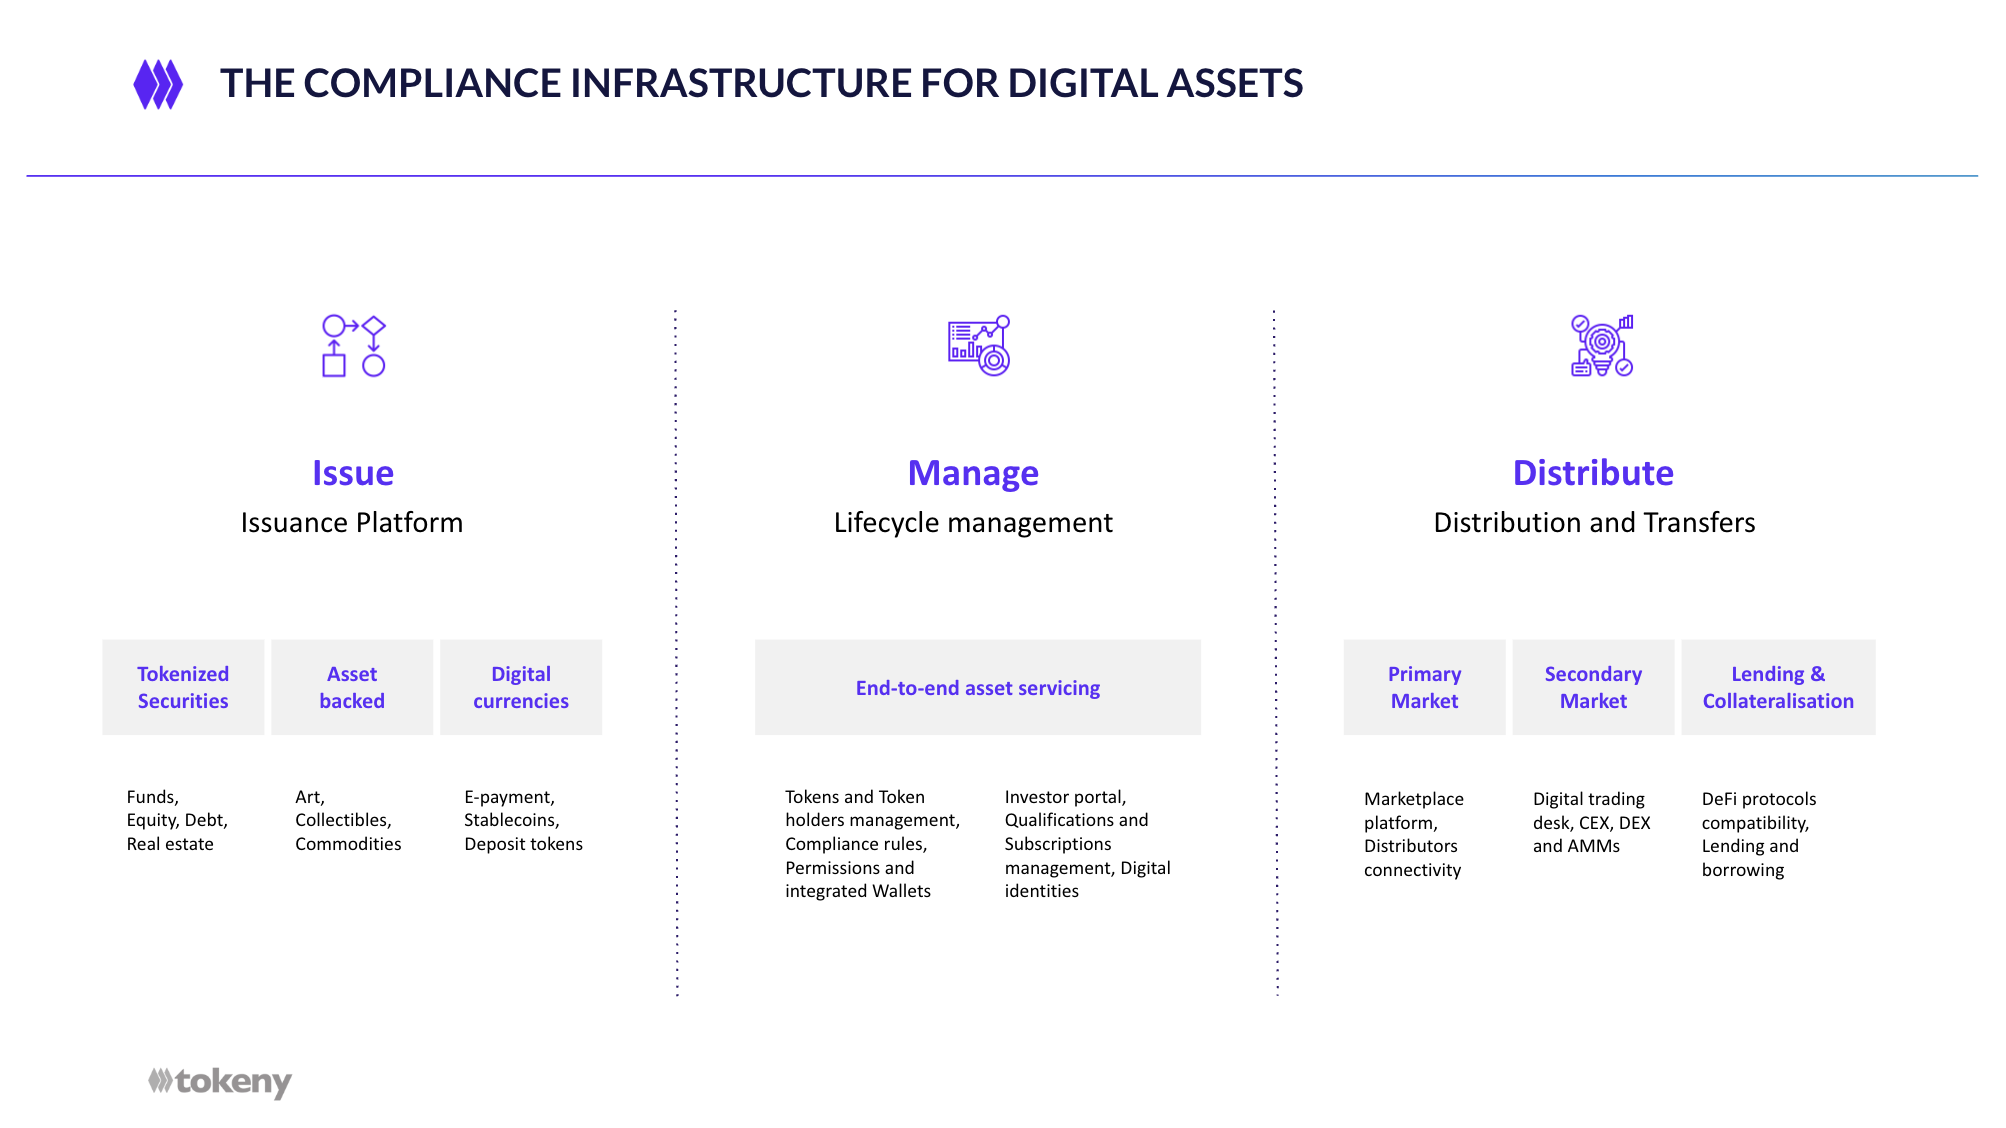Click the Manage heading

click(973, 473)
